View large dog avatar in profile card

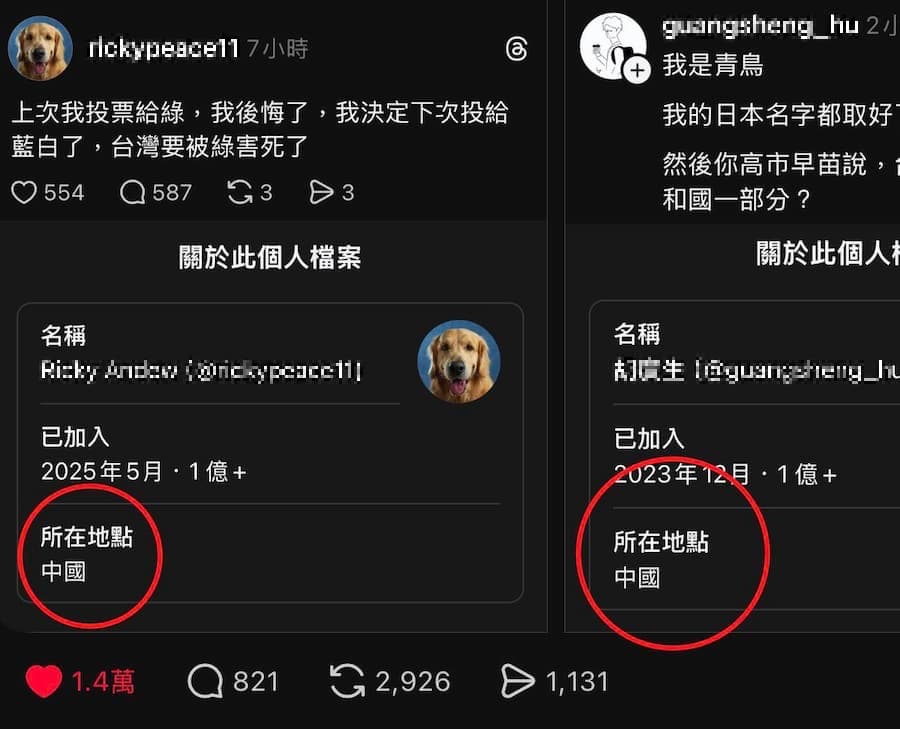click(x=459, y=362)
